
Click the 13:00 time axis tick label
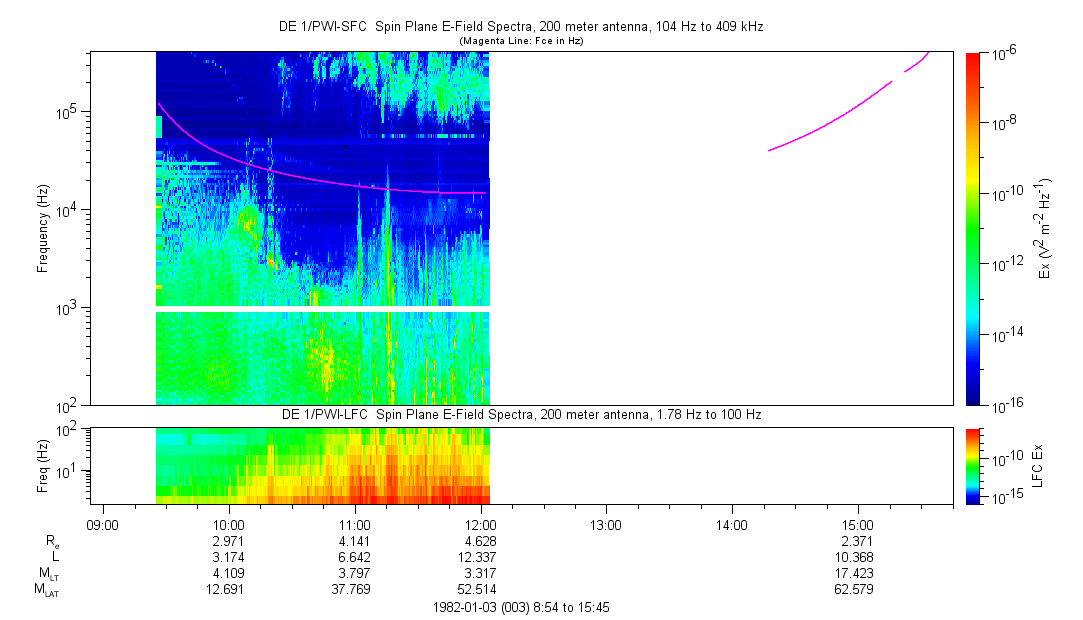(607, 524)
